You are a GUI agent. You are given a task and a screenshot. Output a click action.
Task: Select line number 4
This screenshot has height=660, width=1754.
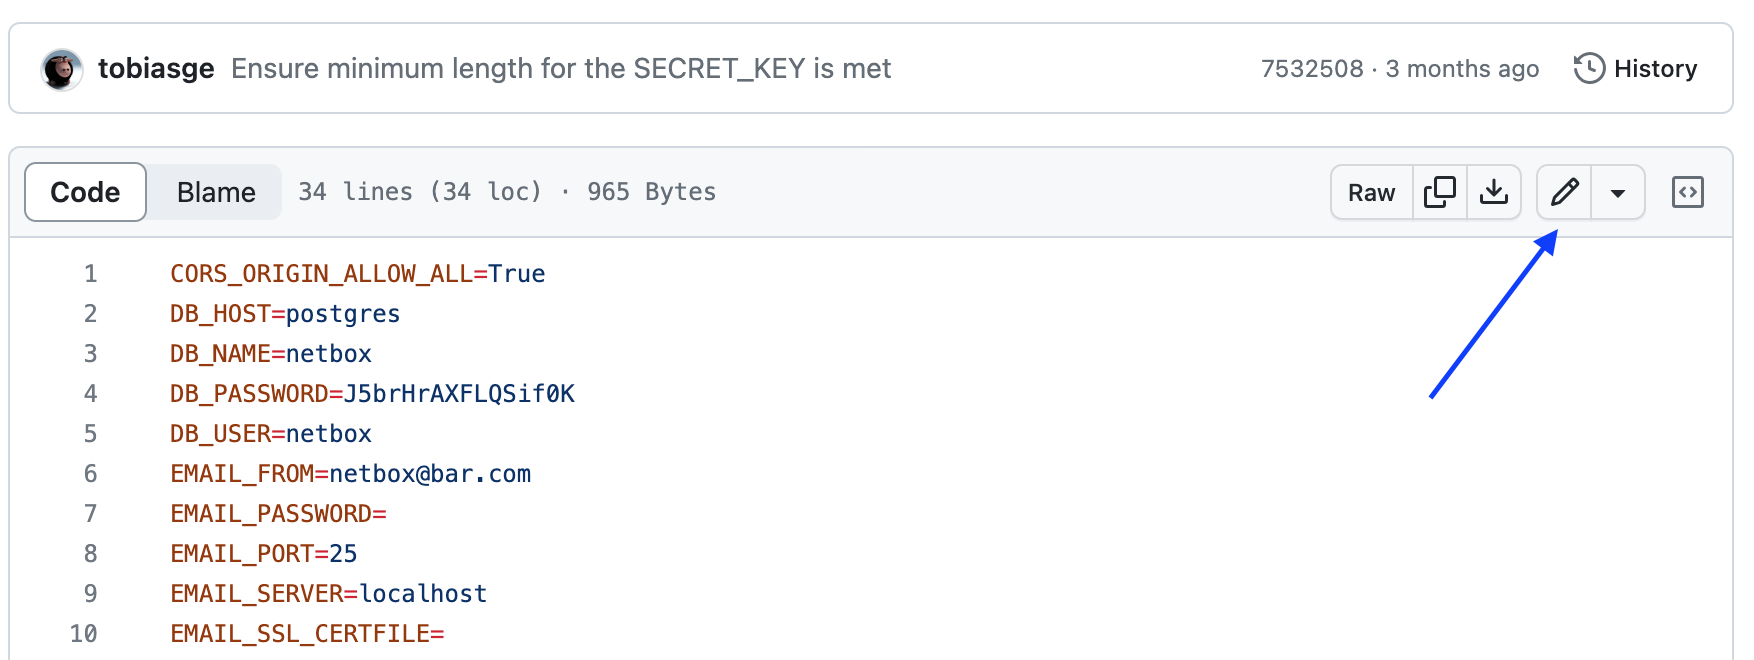click(89, 393)
